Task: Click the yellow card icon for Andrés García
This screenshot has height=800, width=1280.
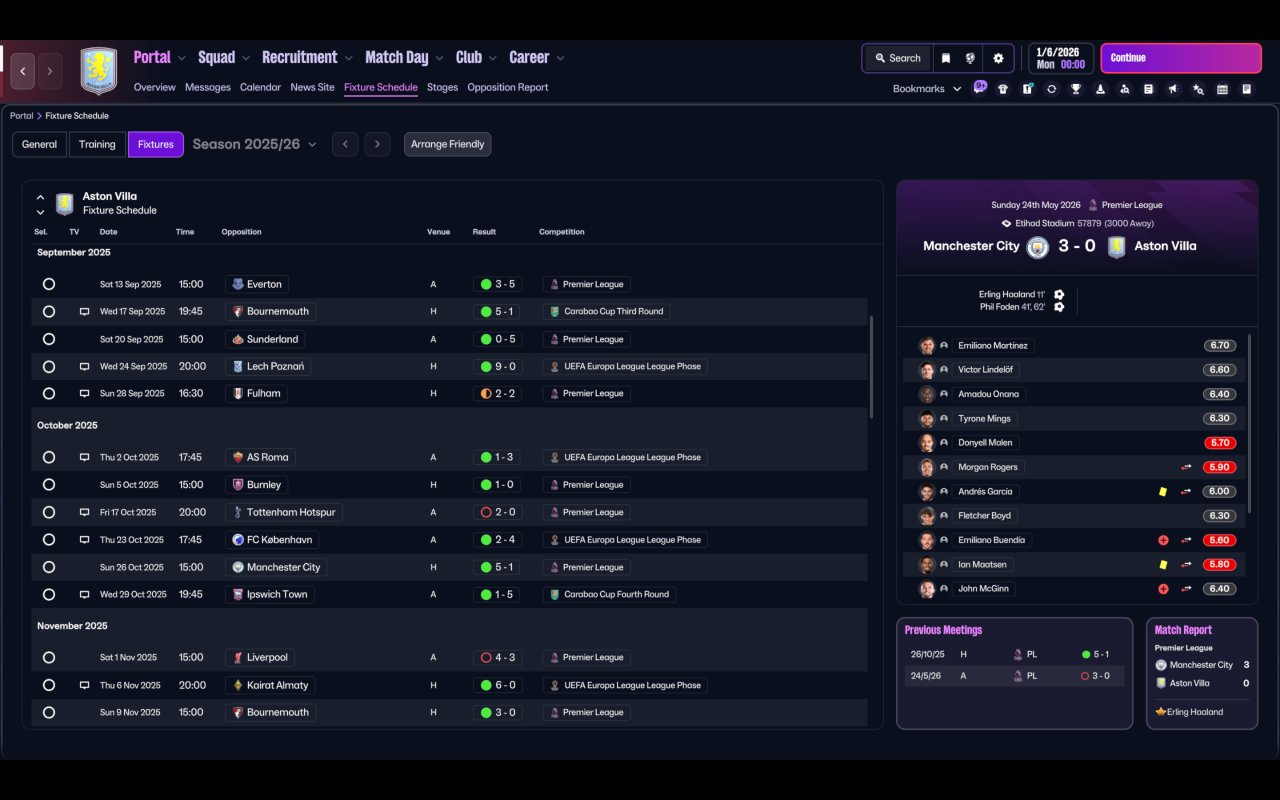Action: click(x=1163, y=491)
